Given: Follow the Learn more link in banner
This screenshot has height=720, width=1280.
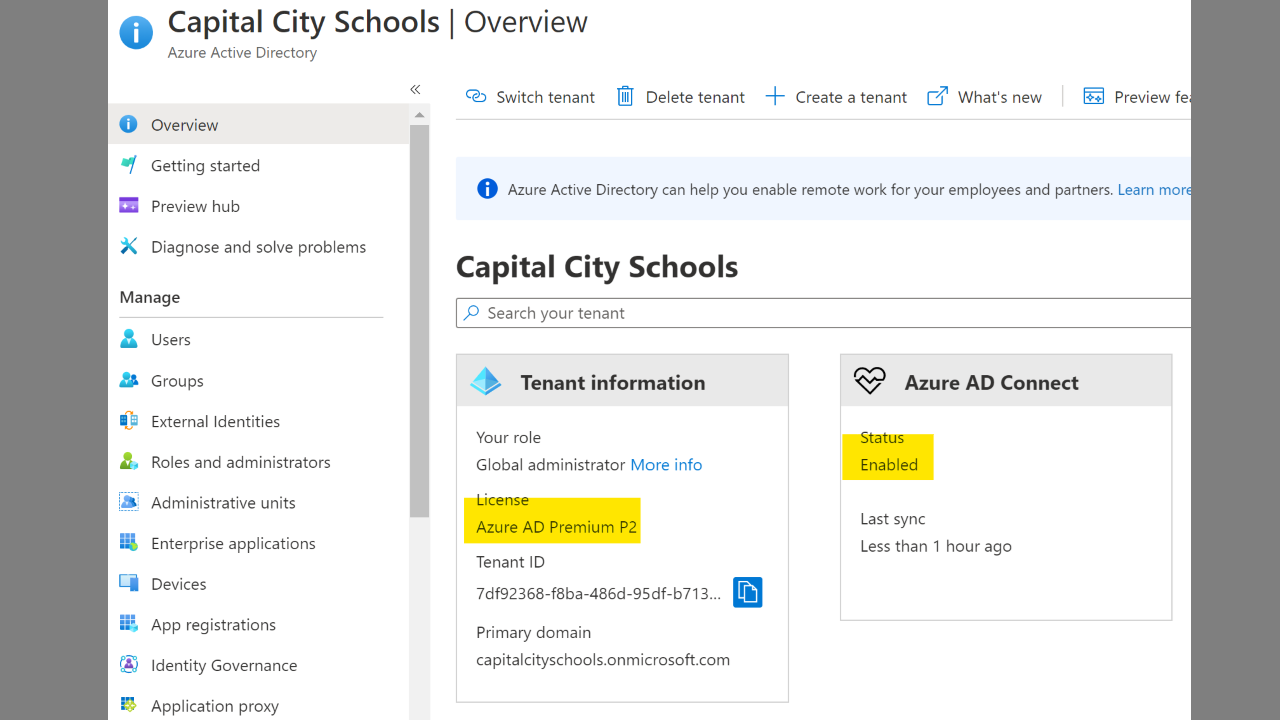Looking at the screenshot, I should pos(1154,189).
